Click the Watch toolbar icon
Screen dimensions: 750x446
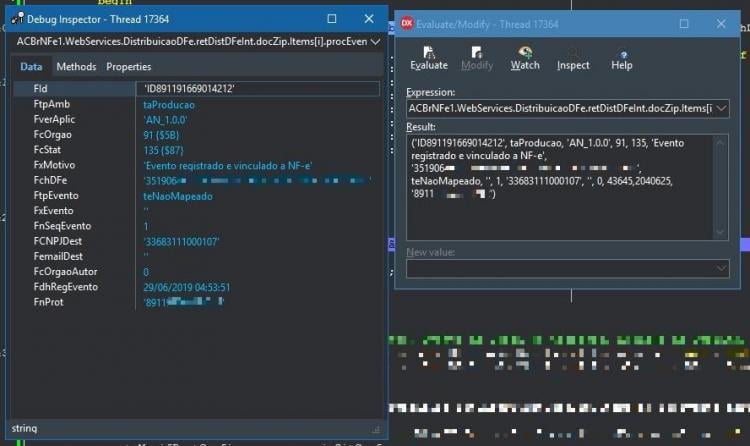pyautogui.click(x=525, y=52)
